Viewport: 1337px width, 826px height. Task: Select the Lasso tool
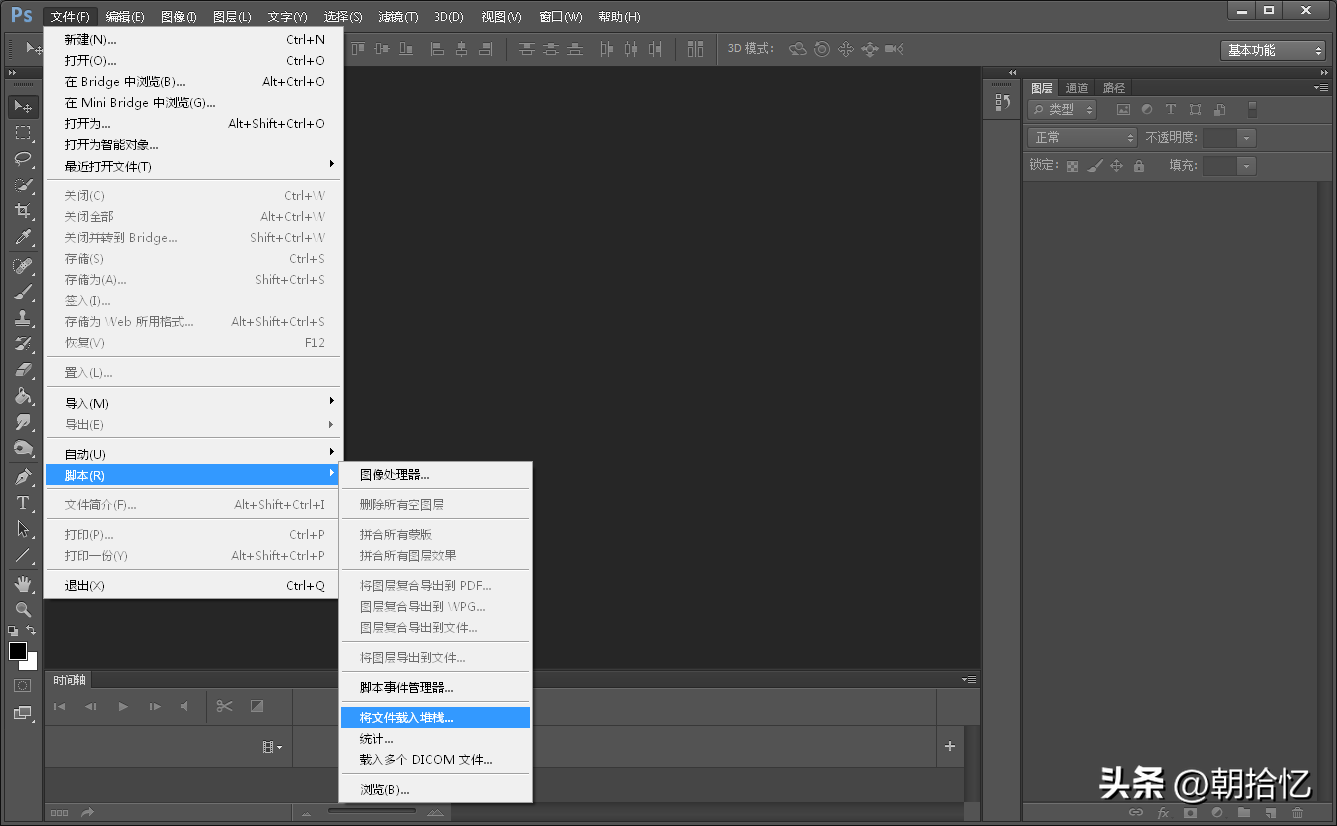tap(23, 159)
